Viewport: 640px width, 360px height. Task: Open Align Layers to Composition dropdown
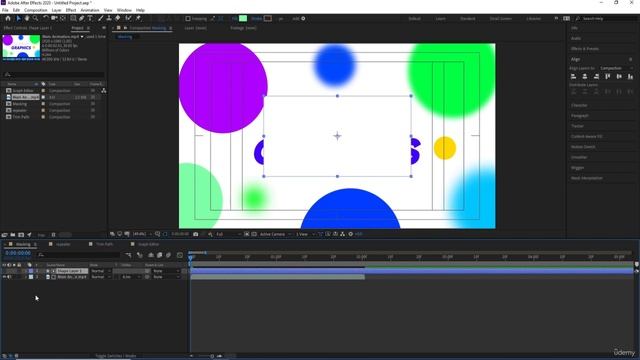[x=616, y=68]
